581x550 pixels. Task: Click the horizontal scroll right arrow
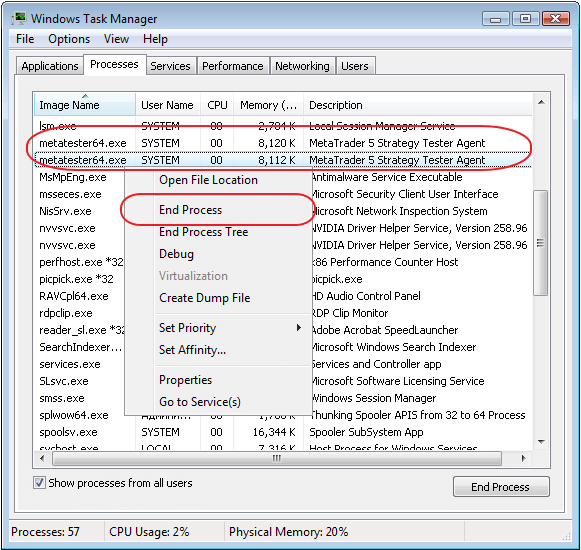(x=524, y=458)
